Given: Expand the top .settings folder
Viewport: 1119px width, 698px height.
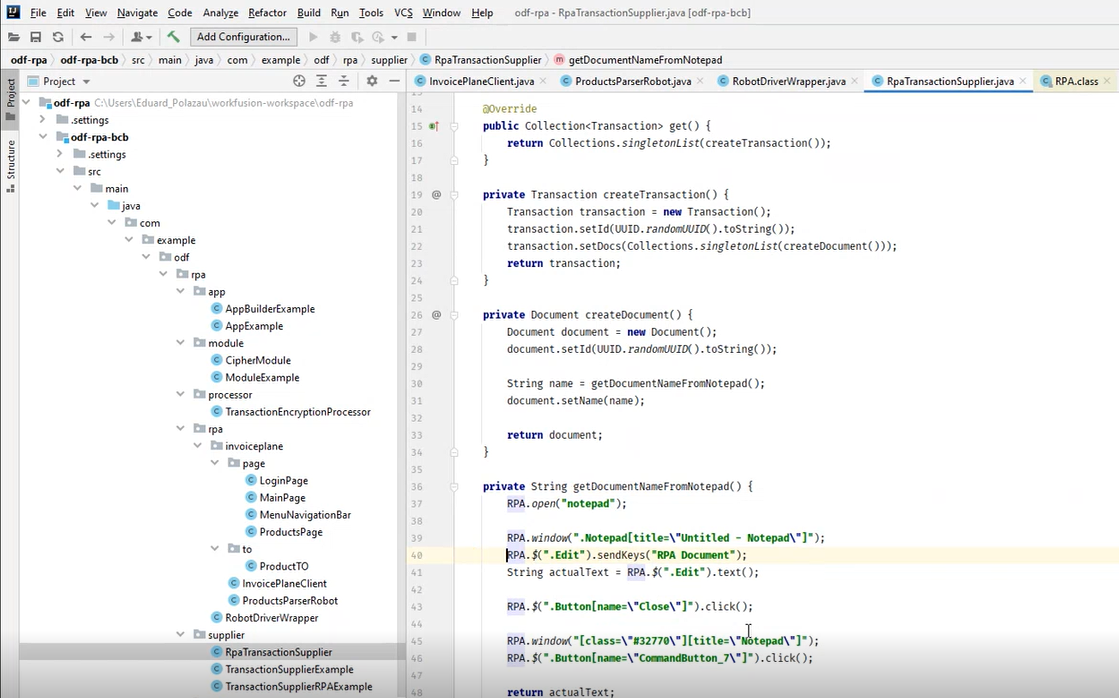Looking at the screenshot, I should tap(44, 120).
